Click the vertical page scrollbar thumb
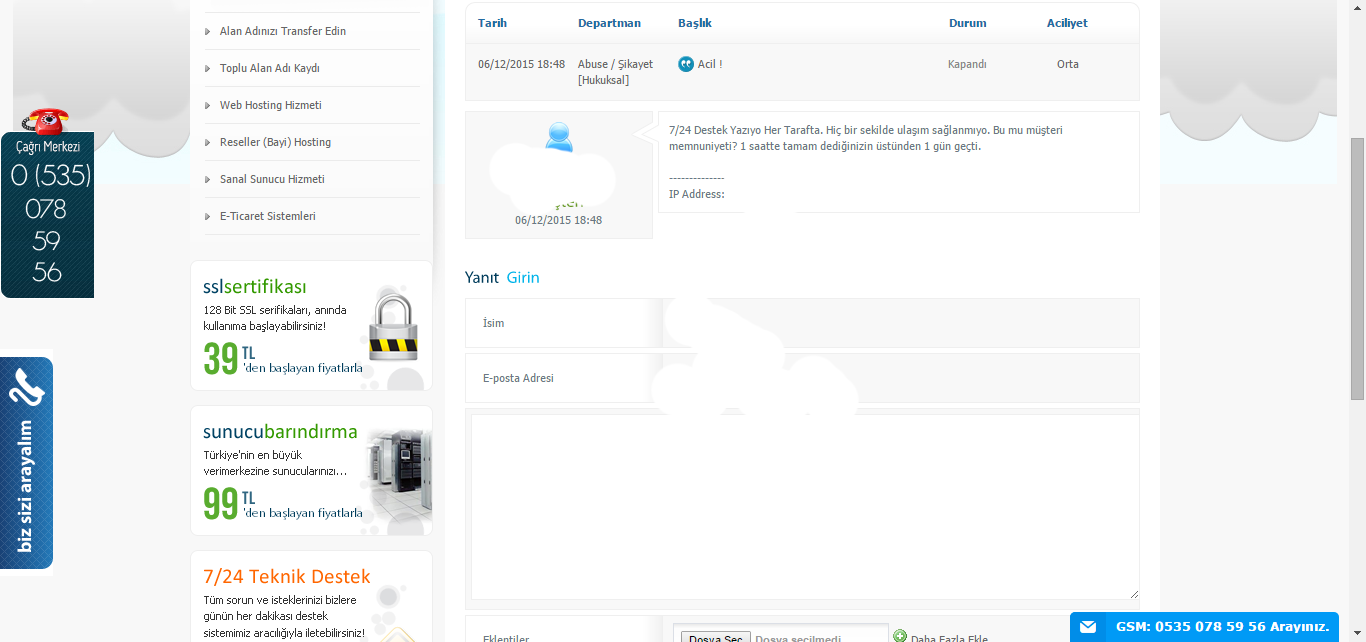1366x642 pixels. 1357,268
